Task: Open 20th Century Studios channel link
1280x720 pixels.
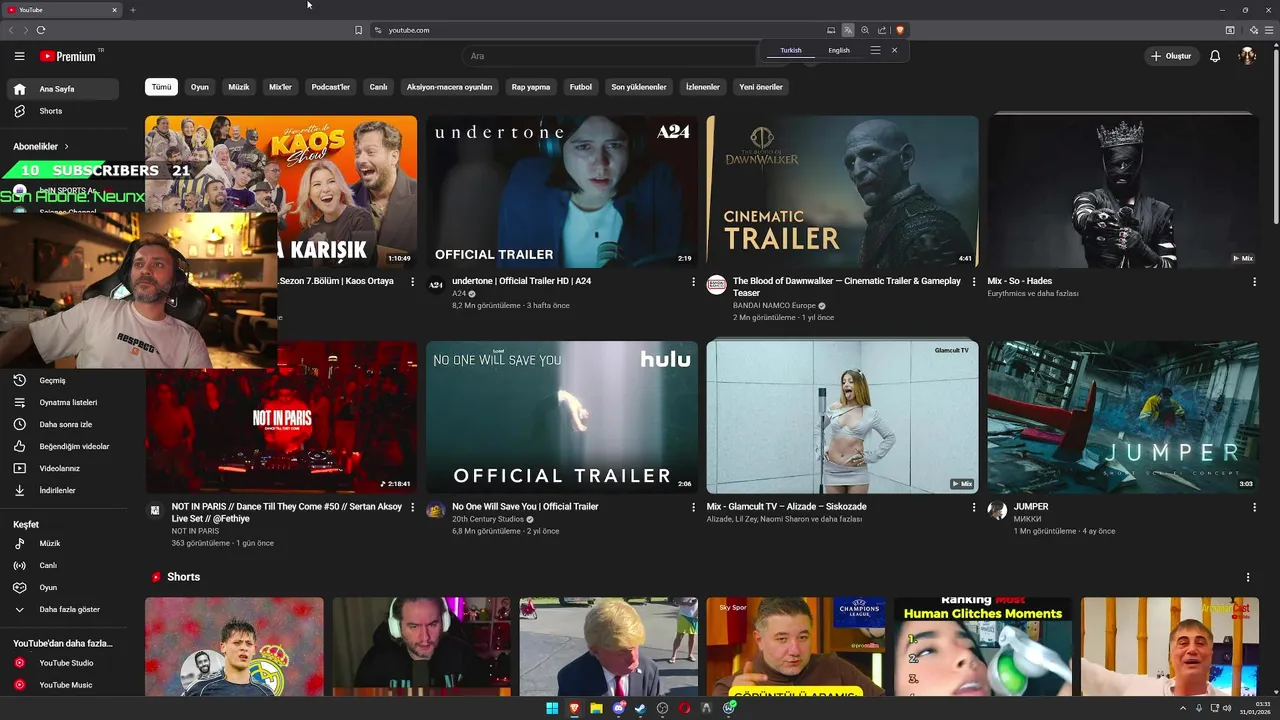Action: (487, 519)
